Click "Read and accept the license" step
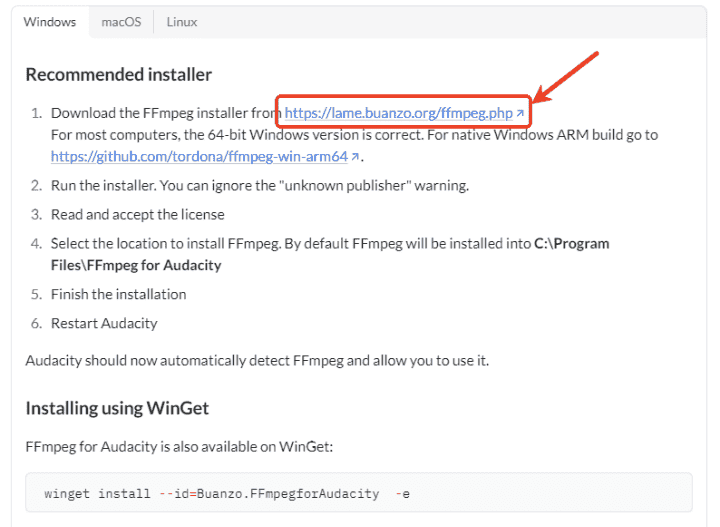This screenshot has height=527, width=720. pos(138,214)
